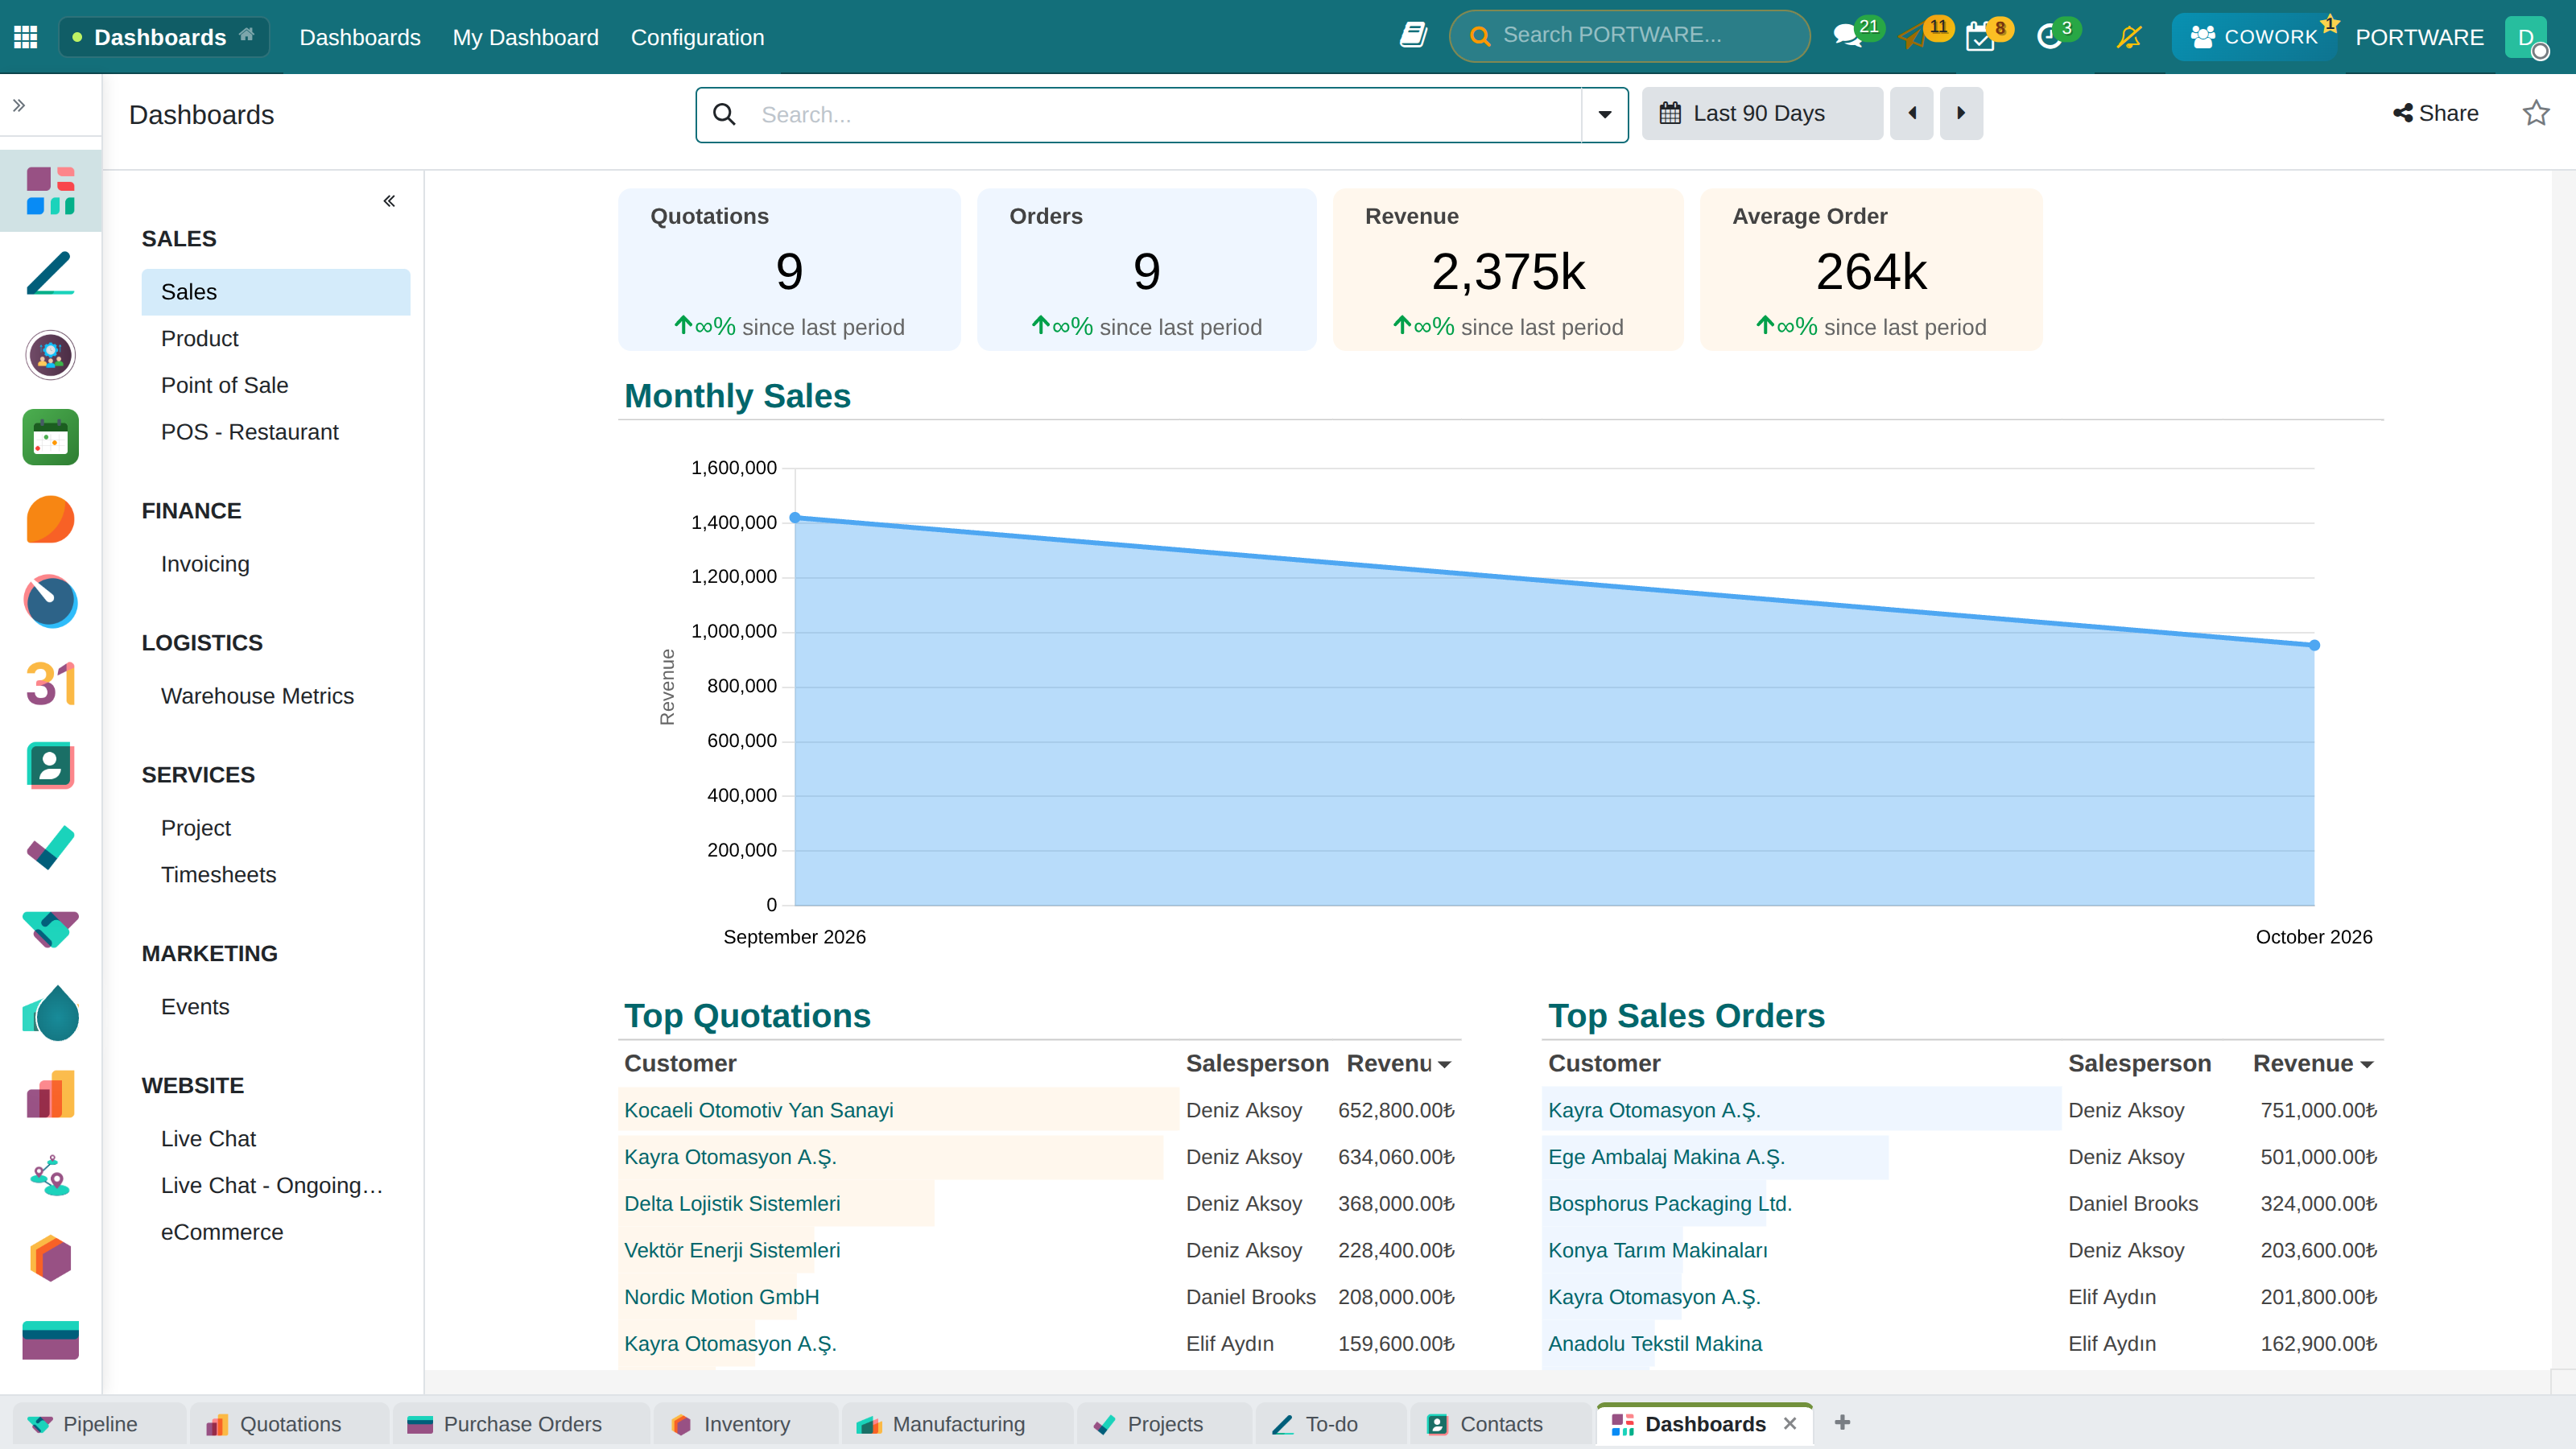Open the Inventory hexagon box icon in sidebar

tap(50, 1259)
